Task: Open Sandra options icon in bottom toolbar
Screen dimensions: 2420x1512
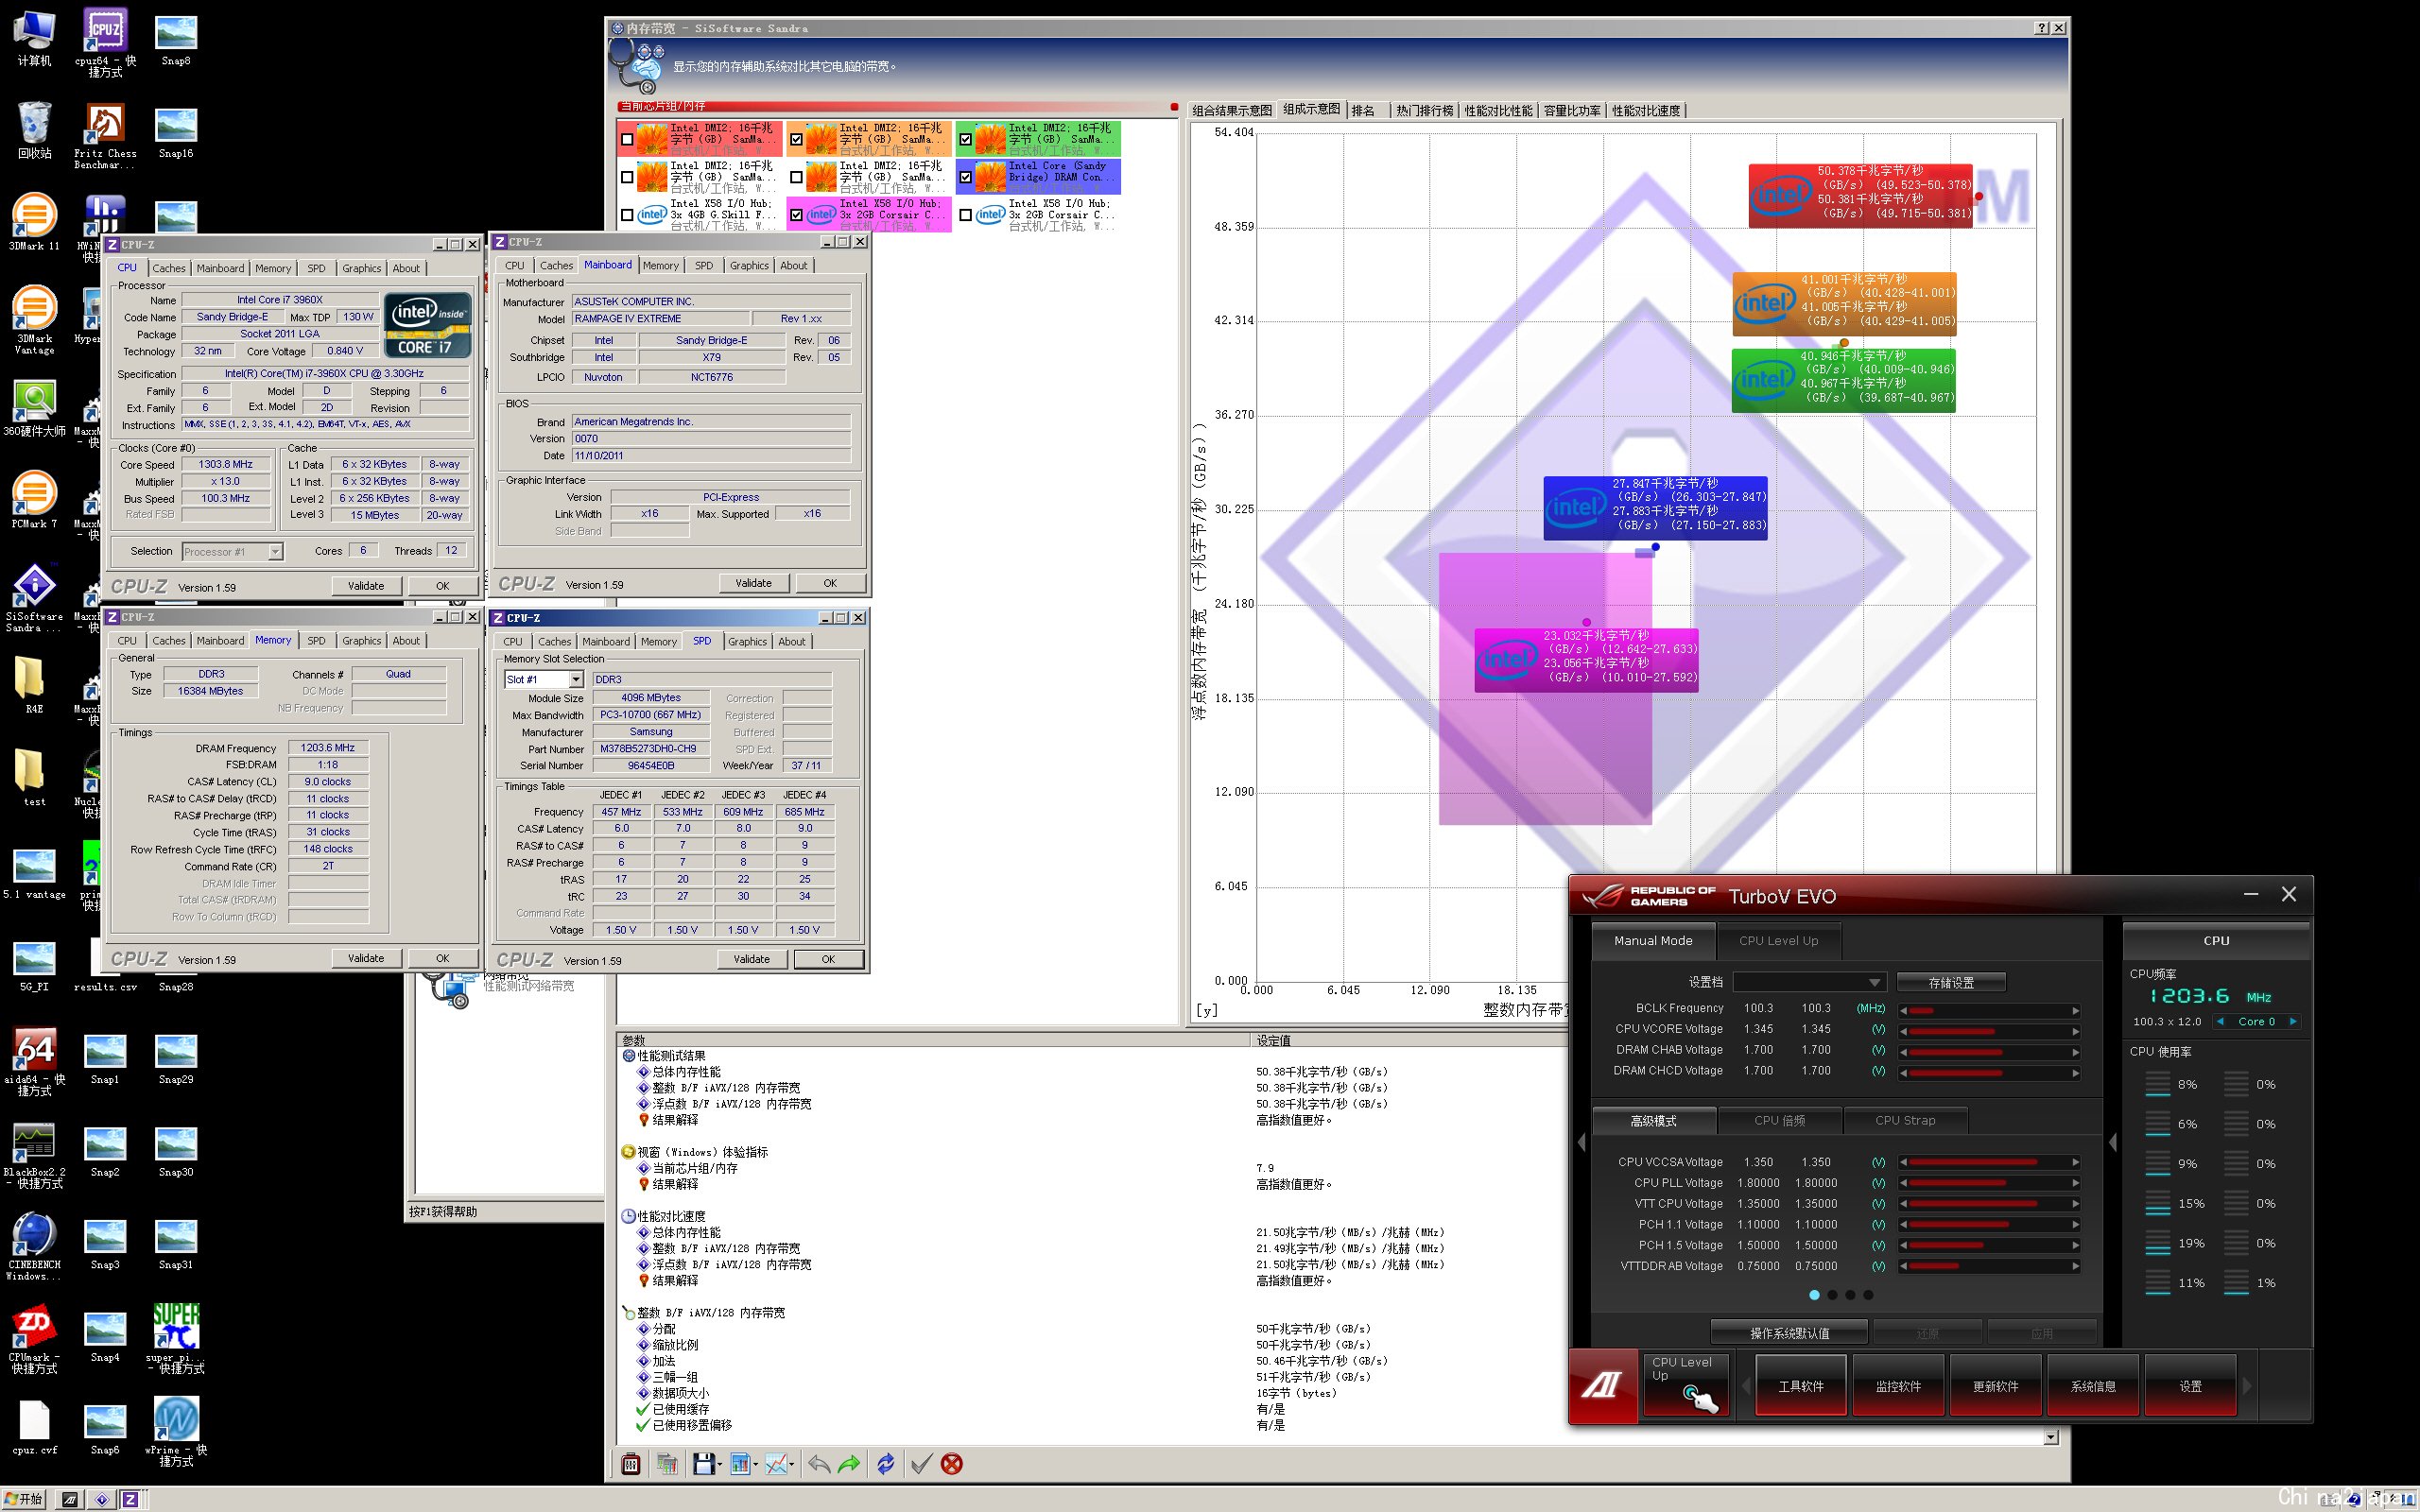Action: pos(630,1464)
